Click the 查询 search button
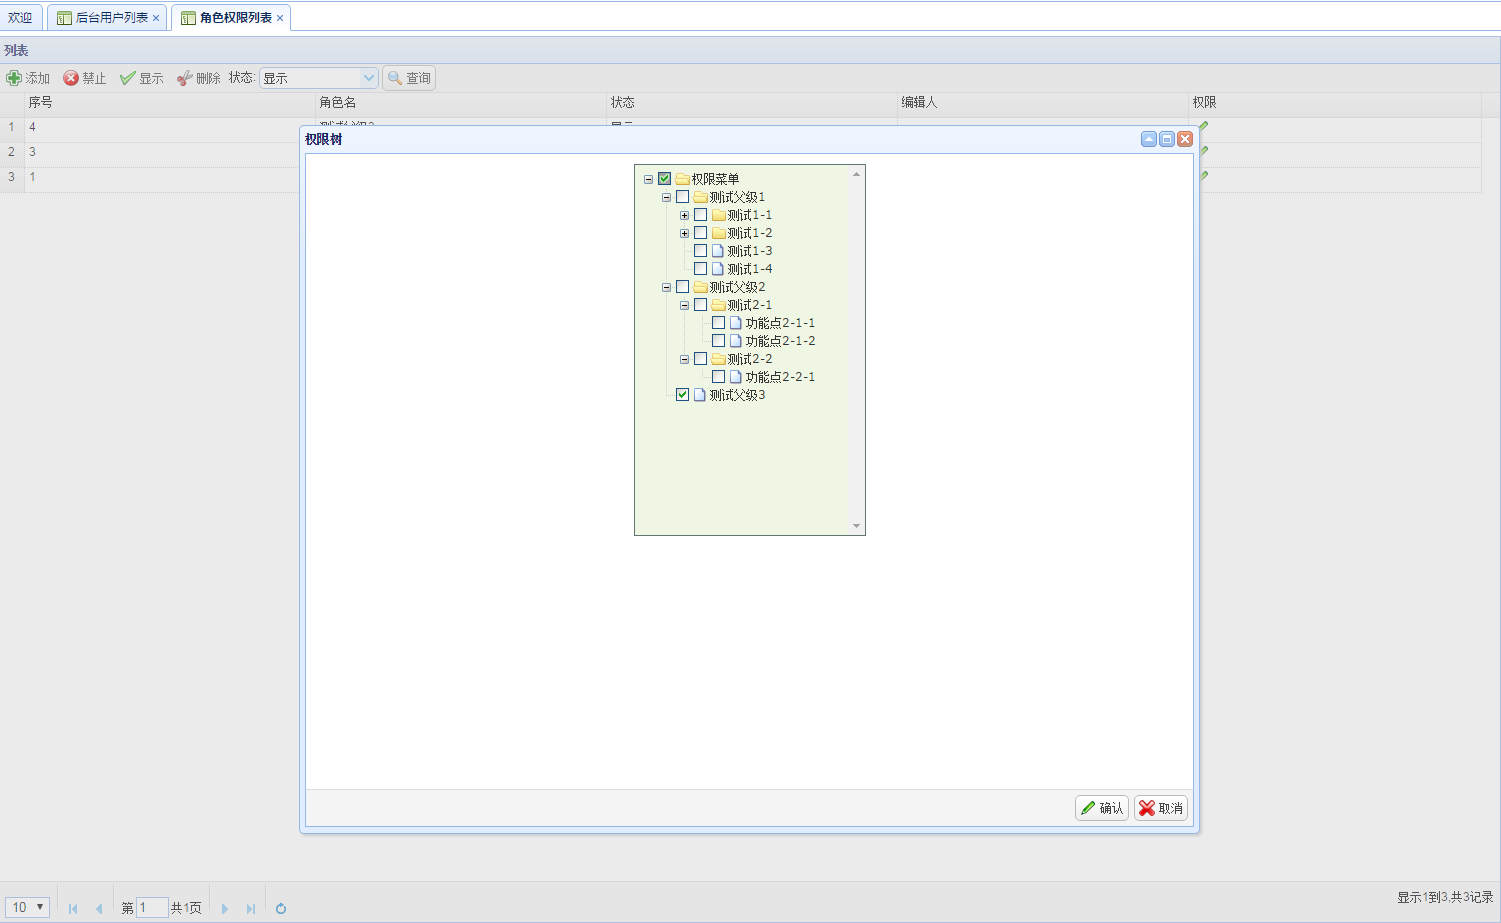The height and width of the screenshot is (923, 1501). click(409, 78)
